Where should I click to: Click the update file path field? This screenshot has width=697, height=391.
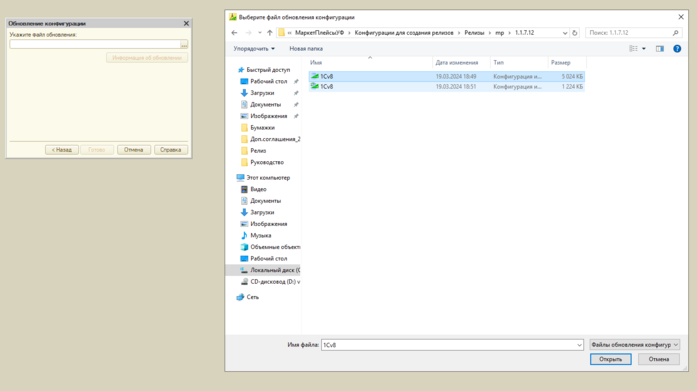[x=95, y=44]
